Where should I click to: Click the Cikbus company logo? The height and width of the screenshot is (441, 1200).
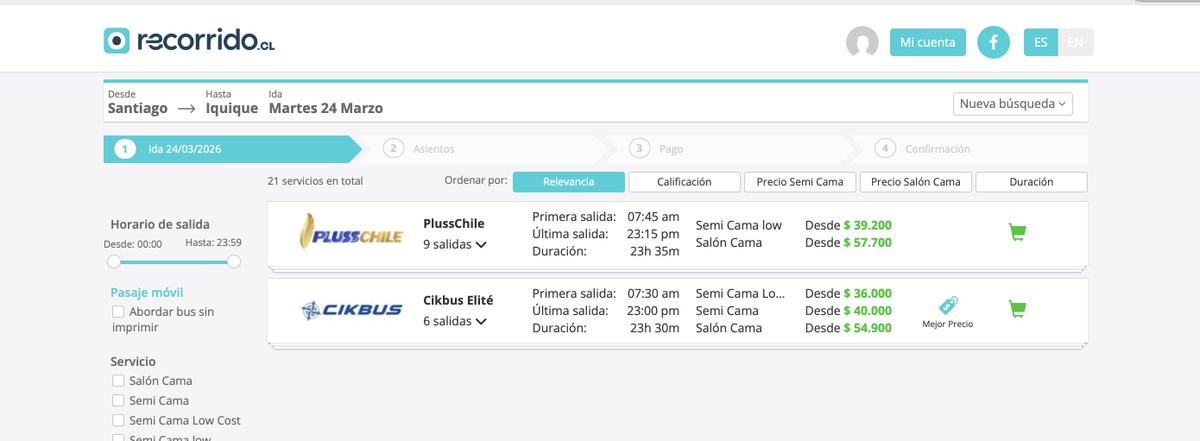tap(351, 310)
